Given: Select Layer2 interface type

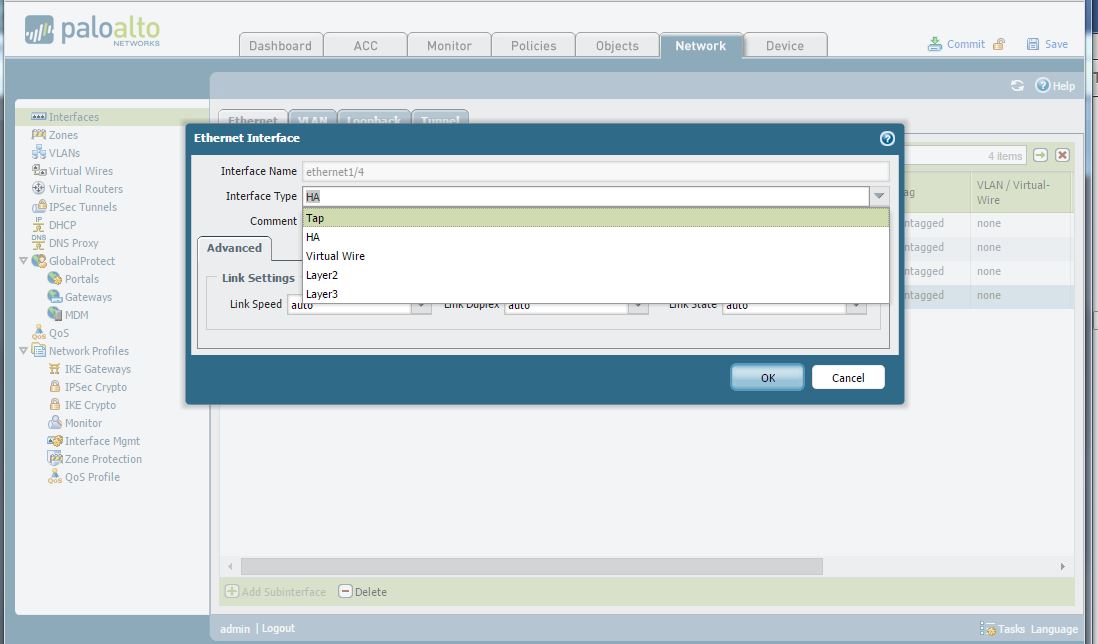Looking at the screenshot, I should tap(596, 274).
